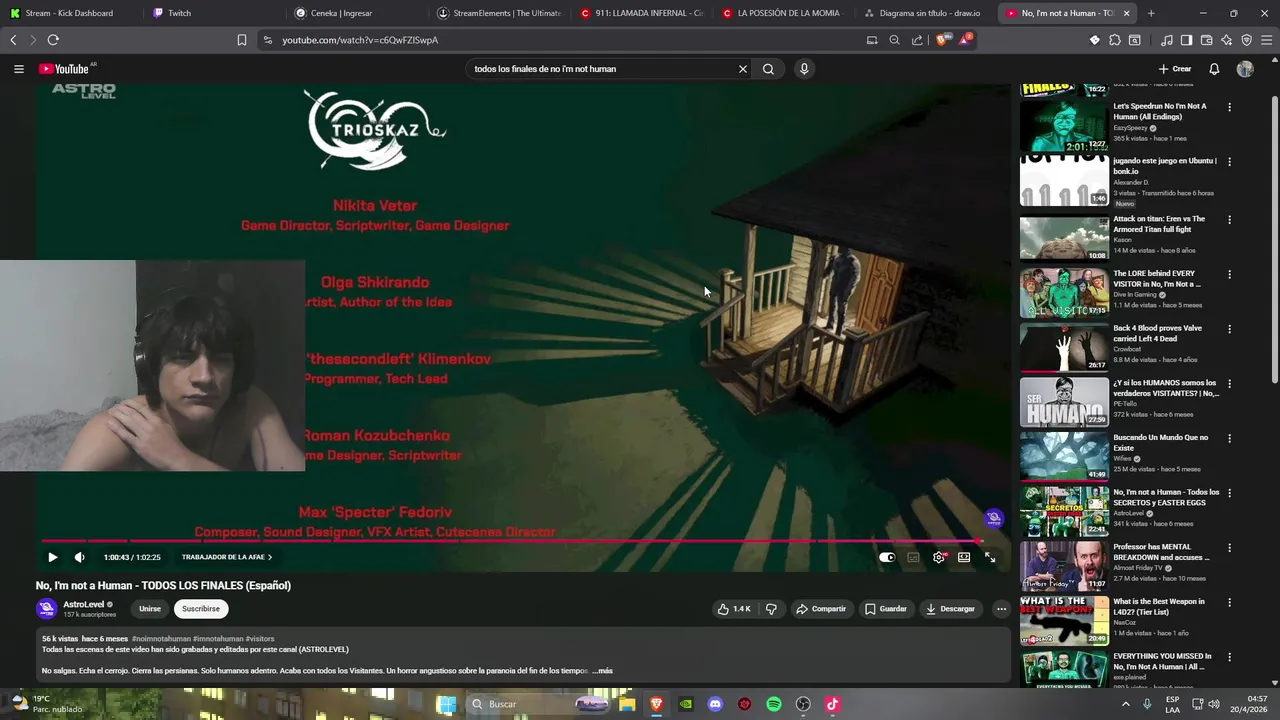Dislike the video
1280x720 pixels.
[771, 608]
